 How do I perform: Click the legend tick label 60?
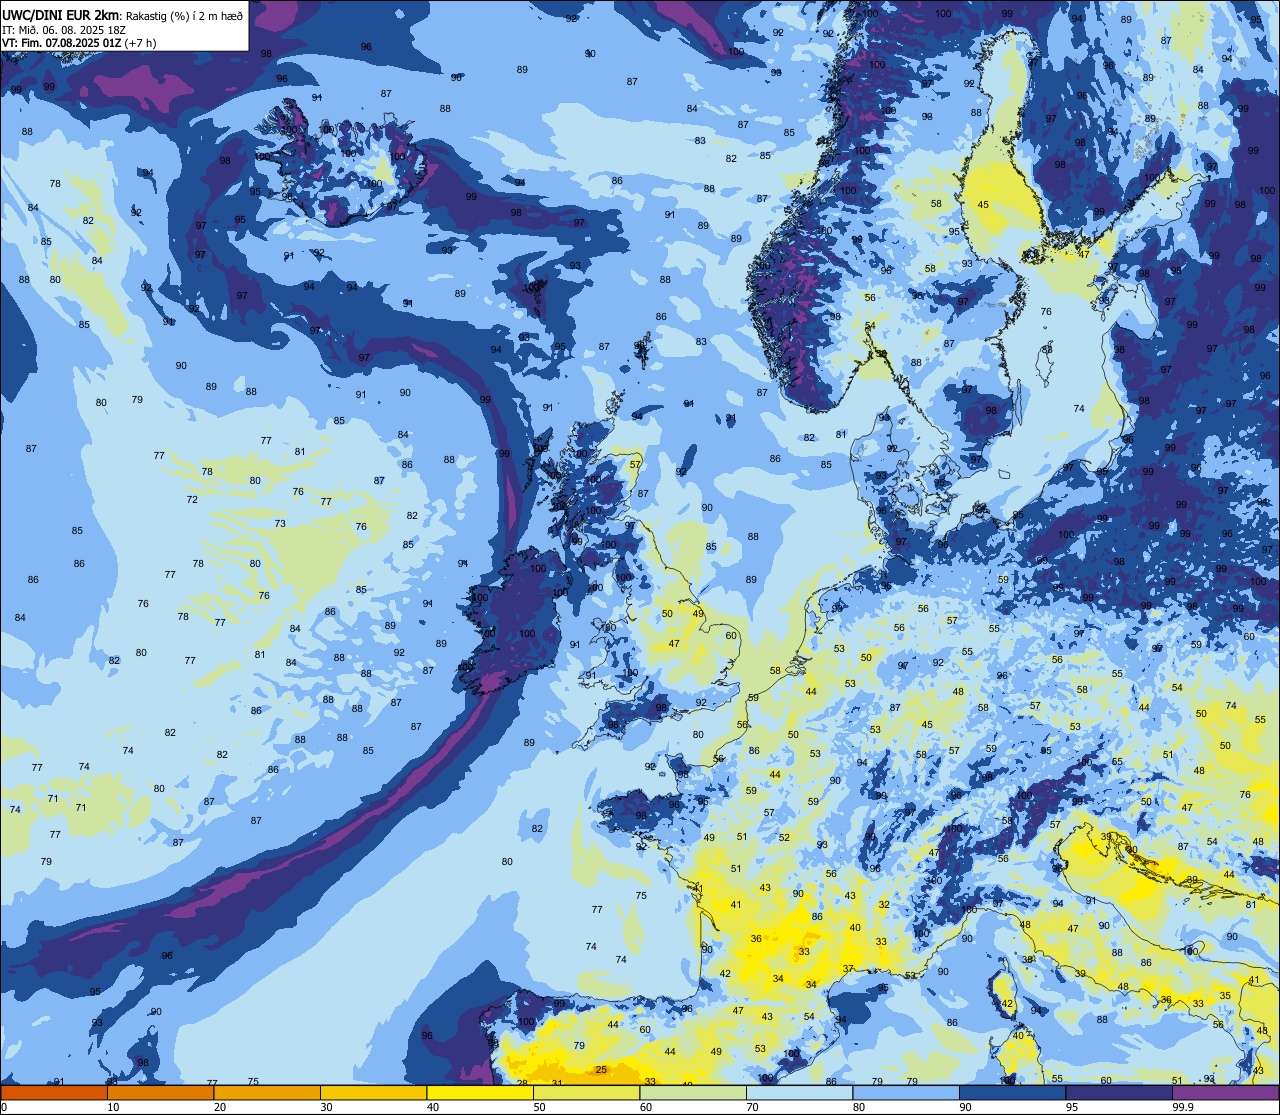[646, 1107]
